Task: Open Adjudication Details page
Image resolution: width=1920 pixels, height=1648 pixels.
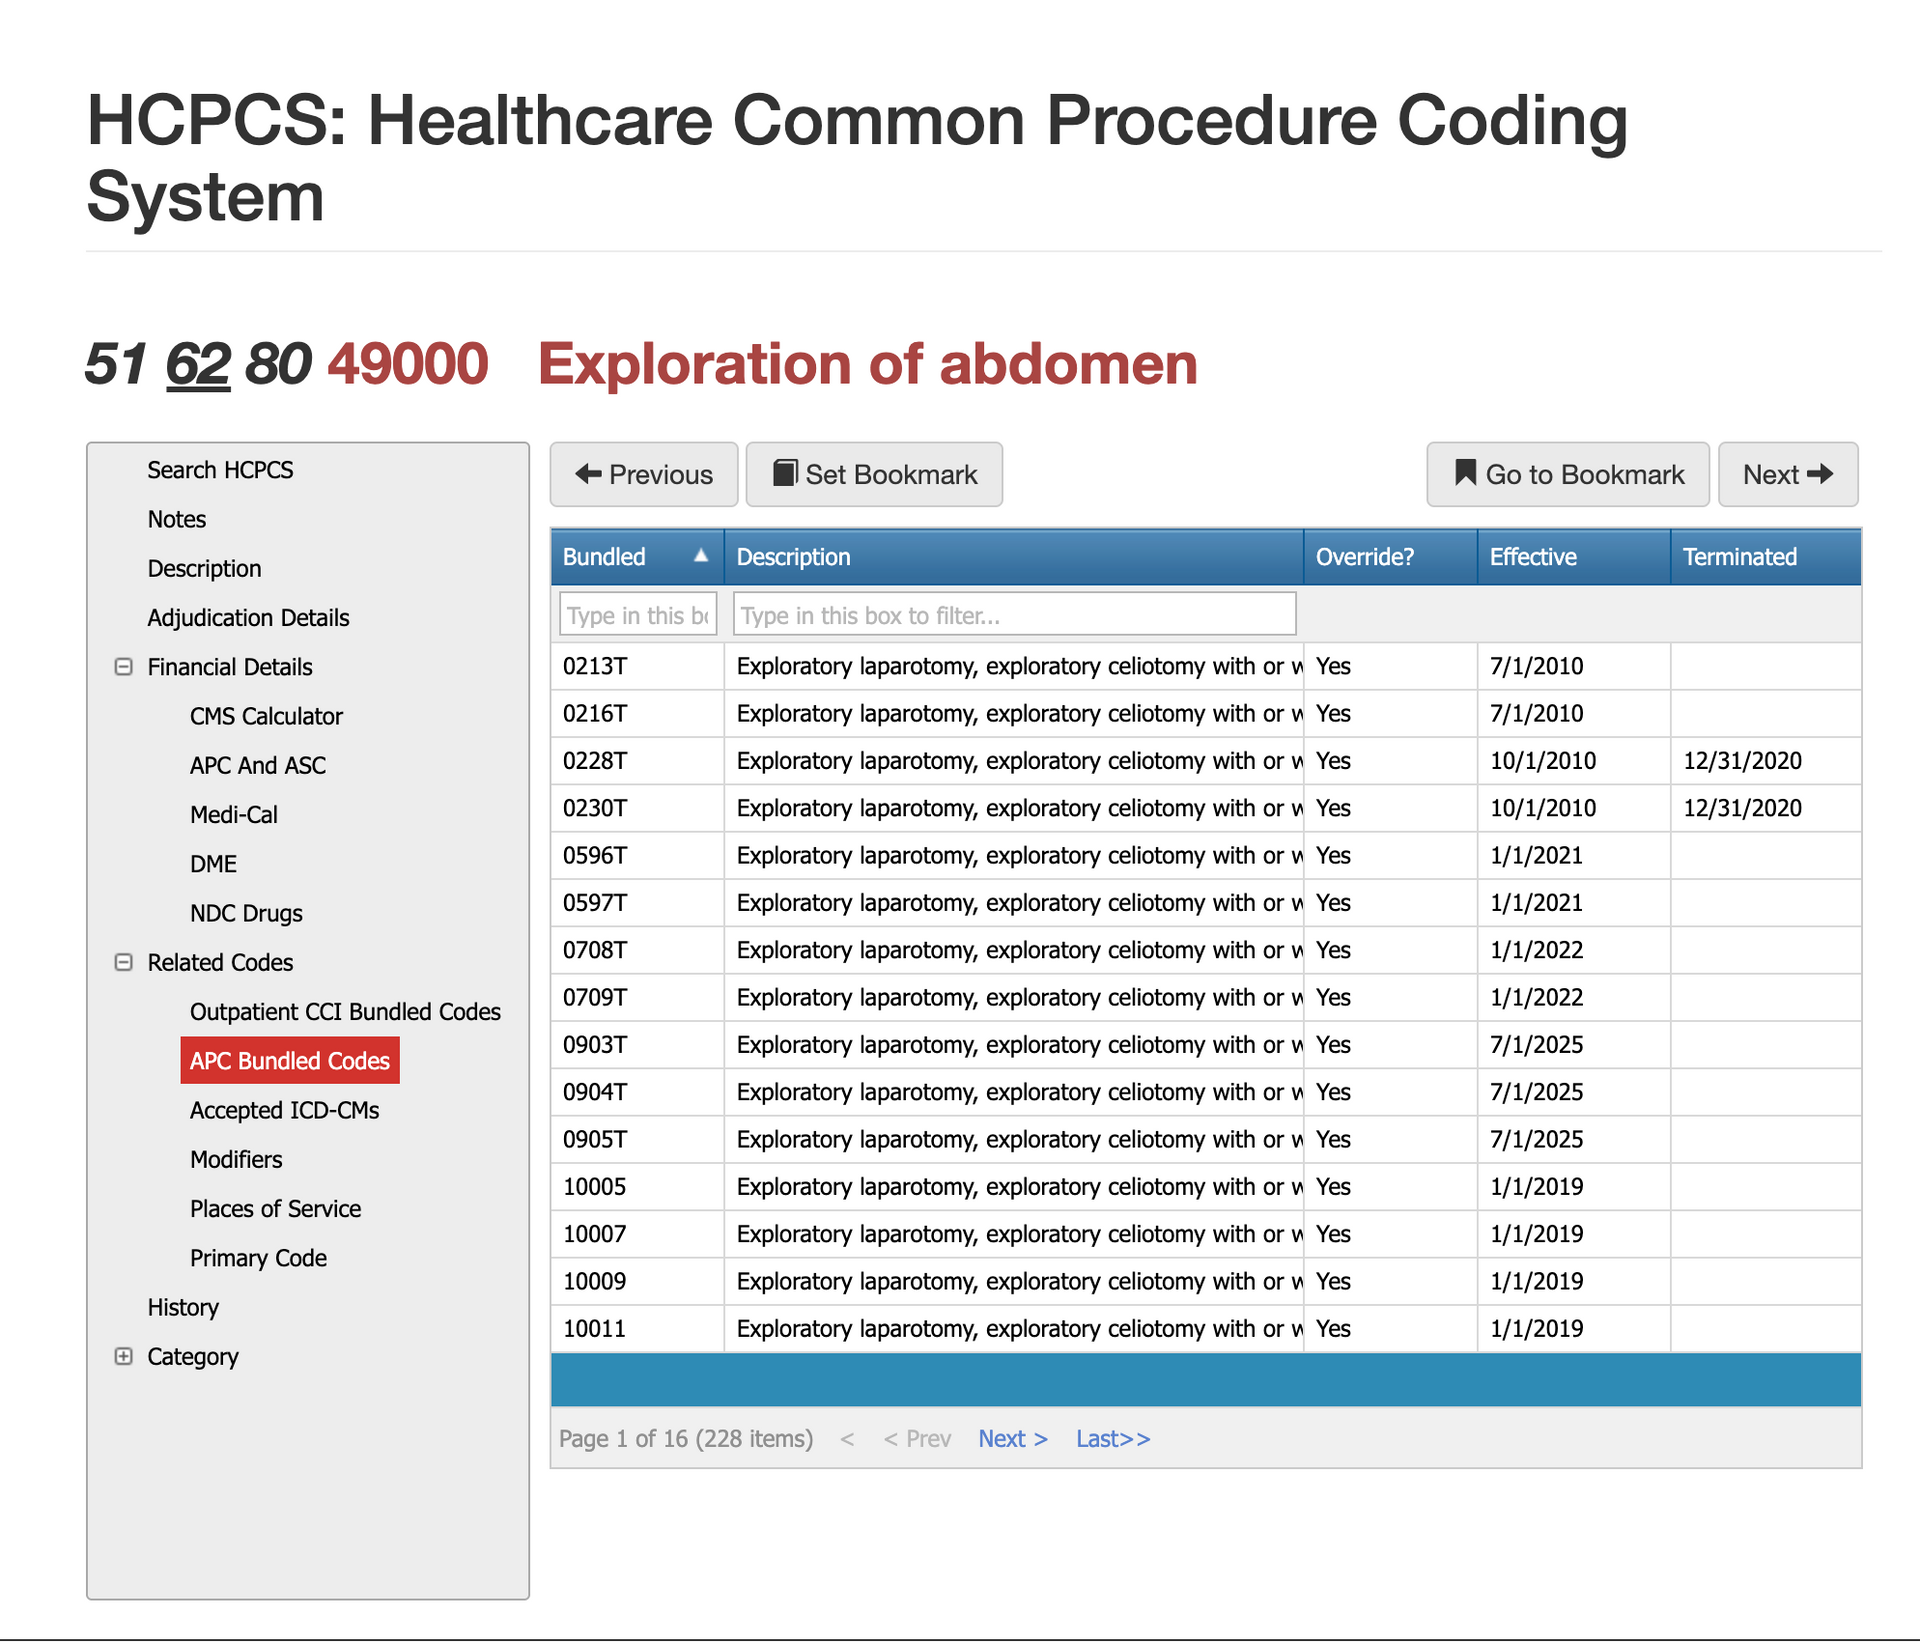Action: pos(248,617)
